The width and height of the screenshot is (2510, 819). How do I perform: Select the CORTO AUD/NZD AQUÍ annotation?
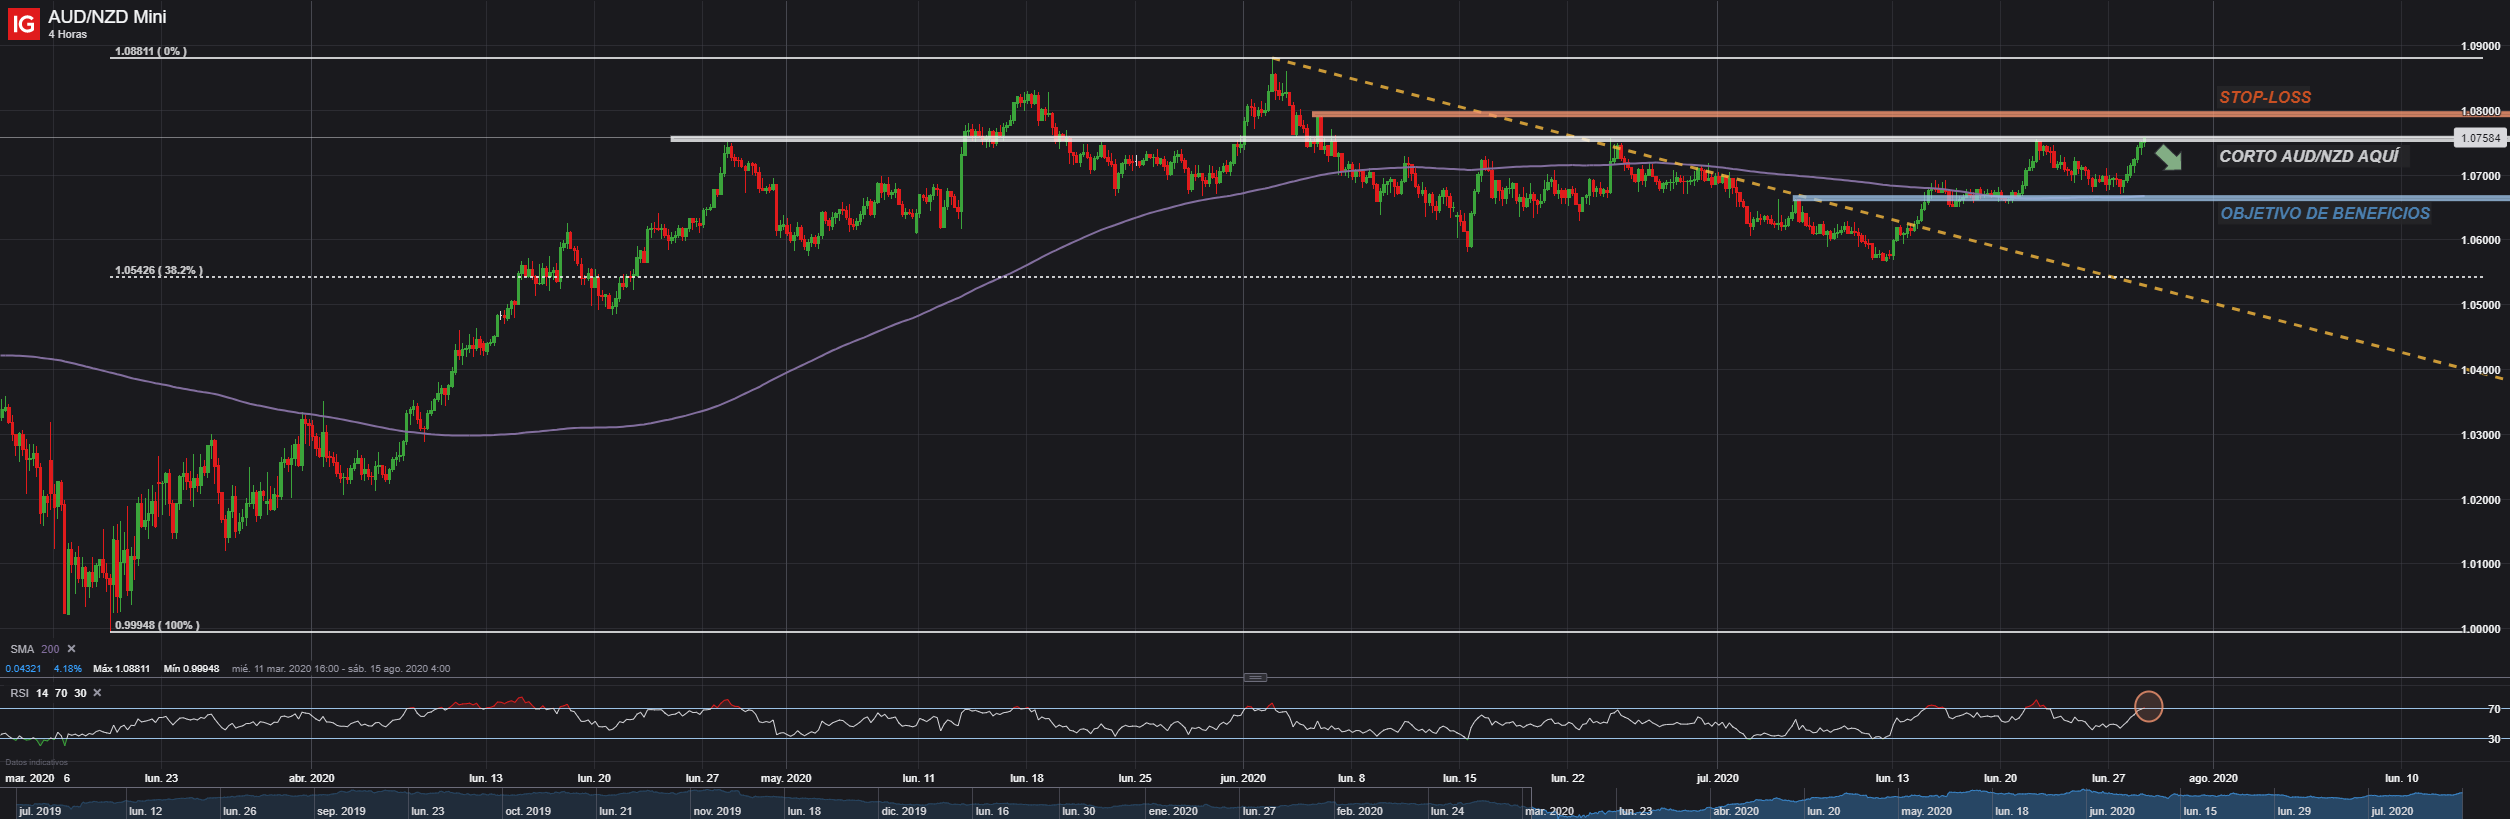click(x=2308, y=156)
